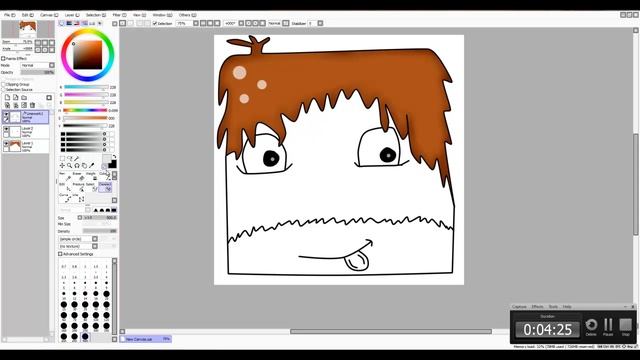Open the recorder Capture menu
Viewport: 640px width, 360px height.
[519, 307]
